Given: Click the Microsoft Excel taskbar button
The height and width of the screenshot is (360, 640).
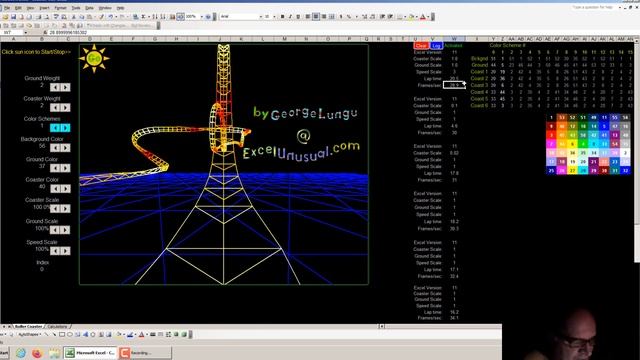Looking at the screenshot, I should 91,353.
